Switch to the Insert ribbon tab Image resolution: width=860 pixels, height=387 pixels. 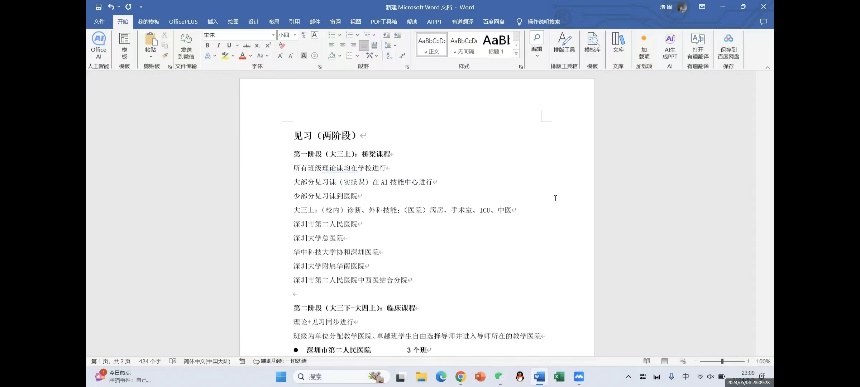point(213,21)
